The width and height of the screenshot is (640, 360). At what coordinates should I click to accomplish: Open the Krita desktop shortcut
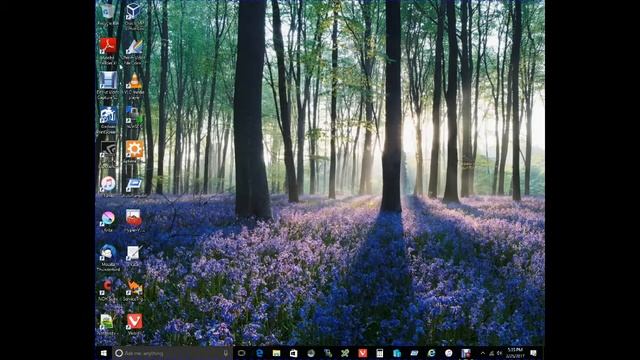108,220
